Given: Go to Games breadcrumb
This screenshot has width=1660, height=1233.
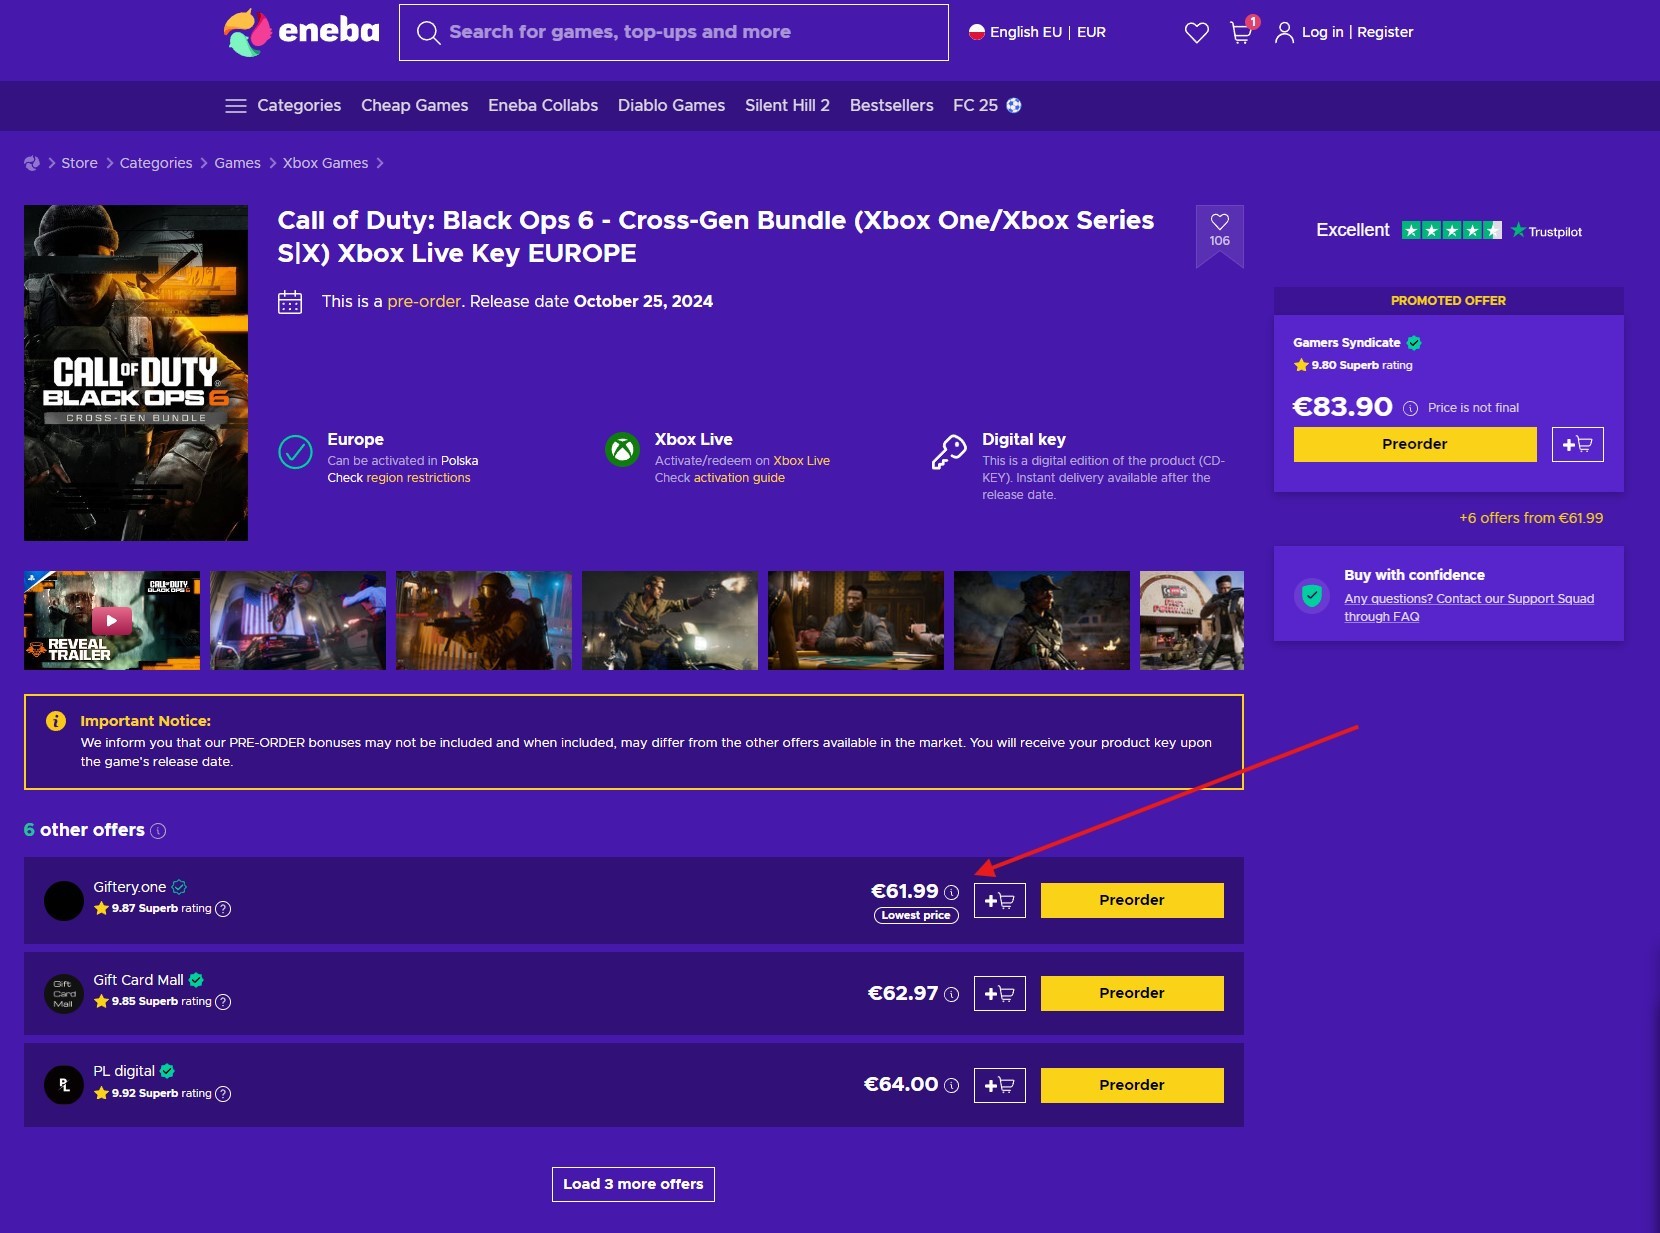Looking at the screenshot, I should tap(237, 163).
